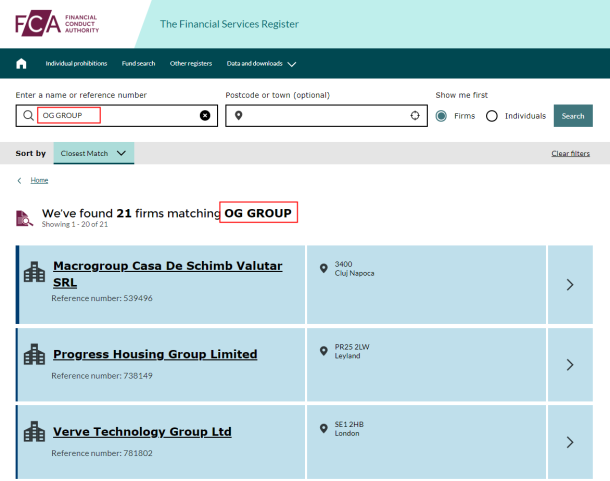Click into the postcode or town field
This screenshot has width=610, height=481.
326,116
